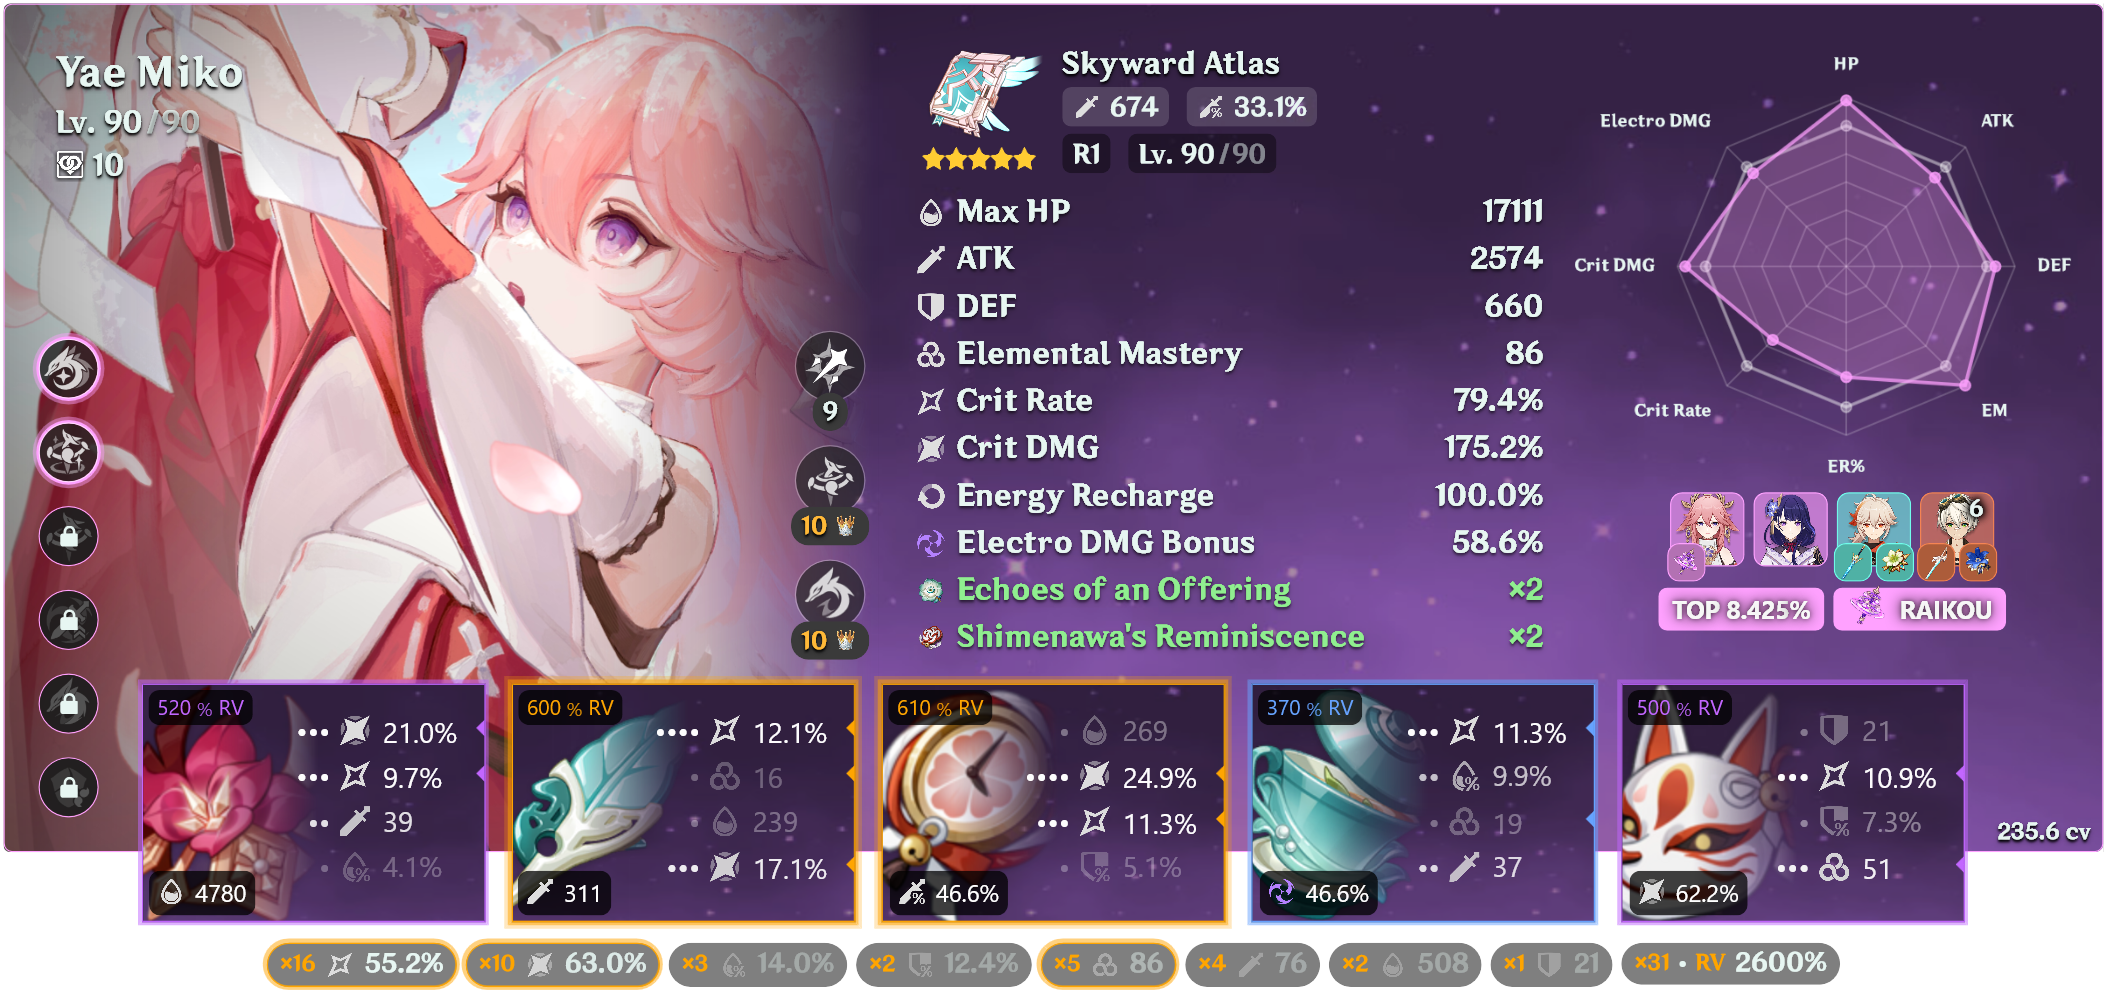
Task: Open the elemental skill talent icon
Action: (830, 481)
